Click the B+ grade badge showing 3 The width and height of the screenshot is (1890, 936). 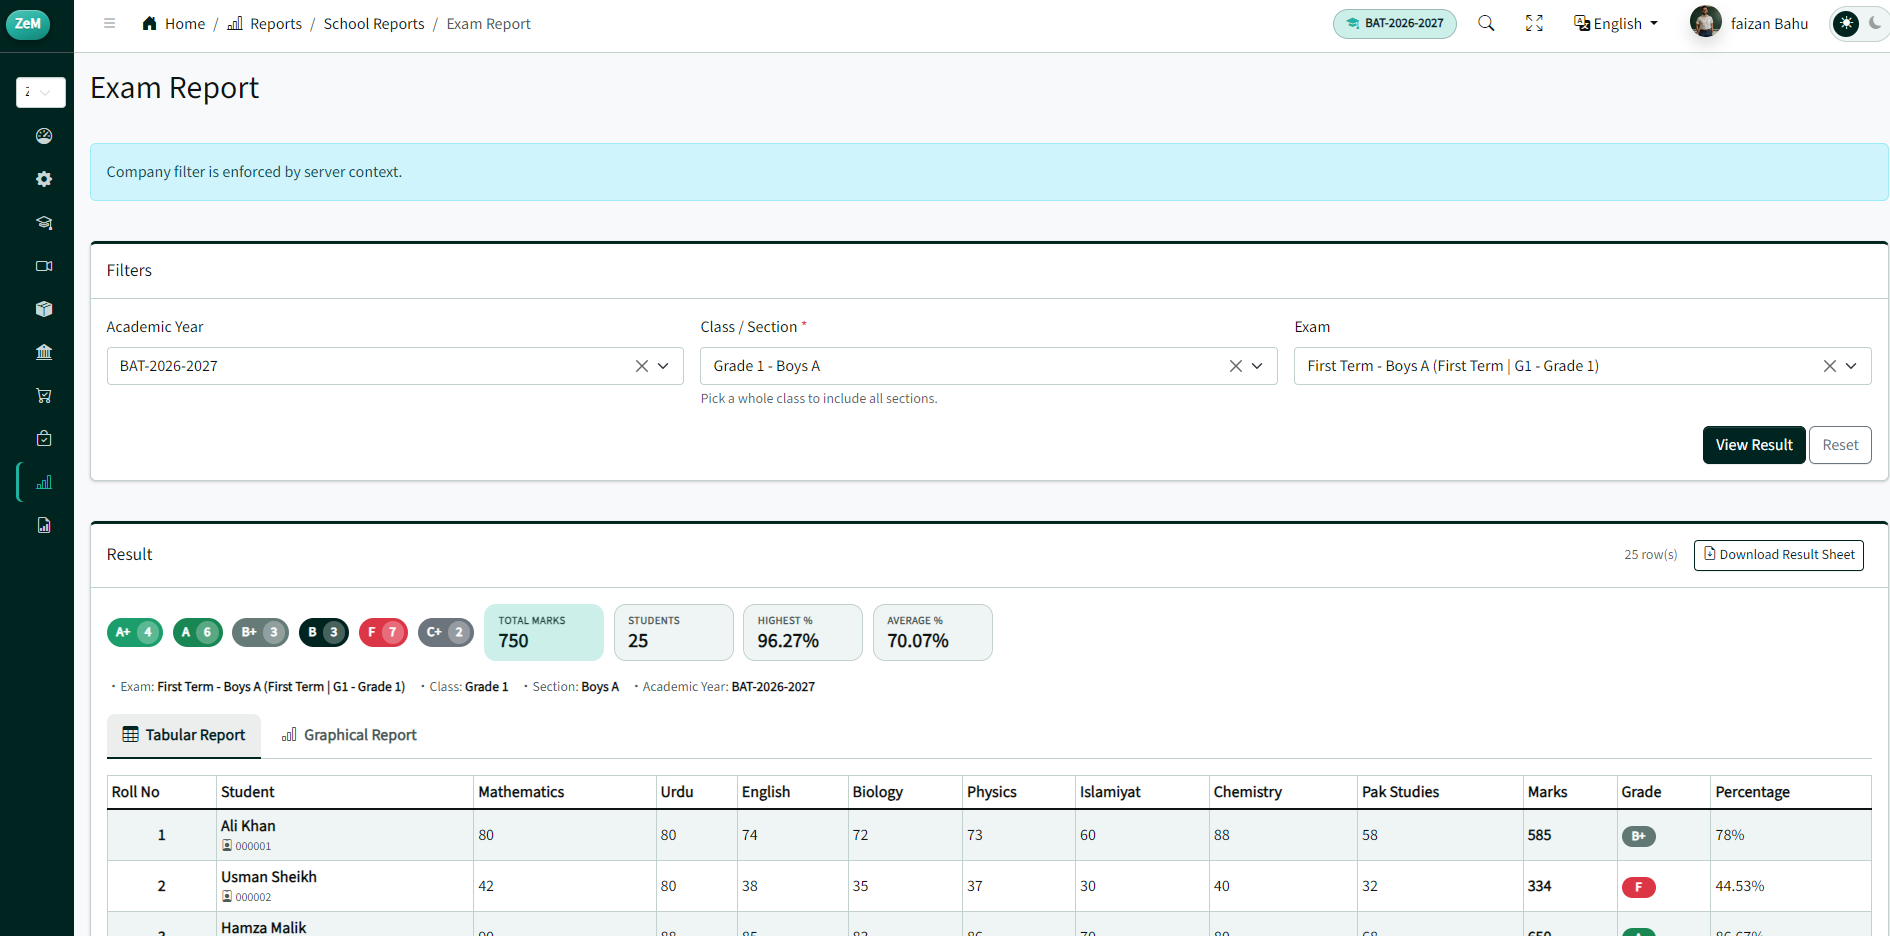[261, 632]
